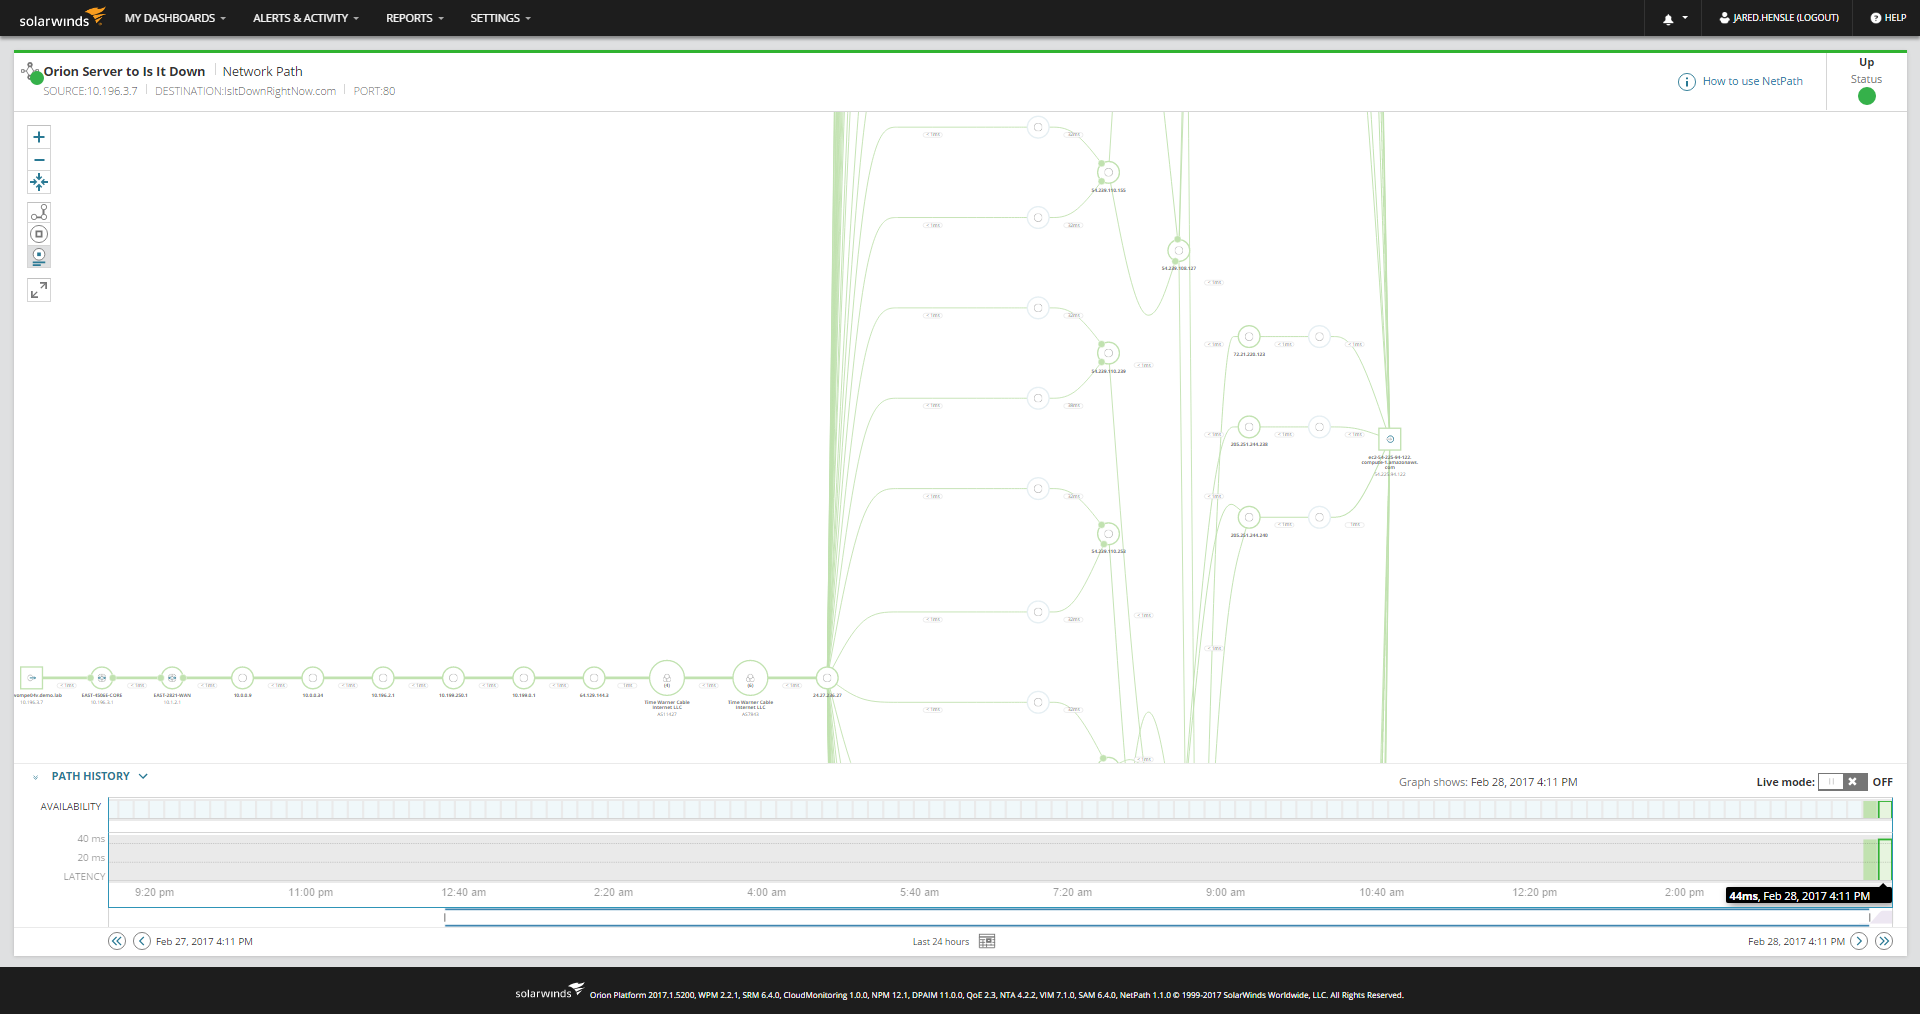The image size is (1920, 1014).
Task: Click the Last 24 hours range label
Action: [941, 942]
